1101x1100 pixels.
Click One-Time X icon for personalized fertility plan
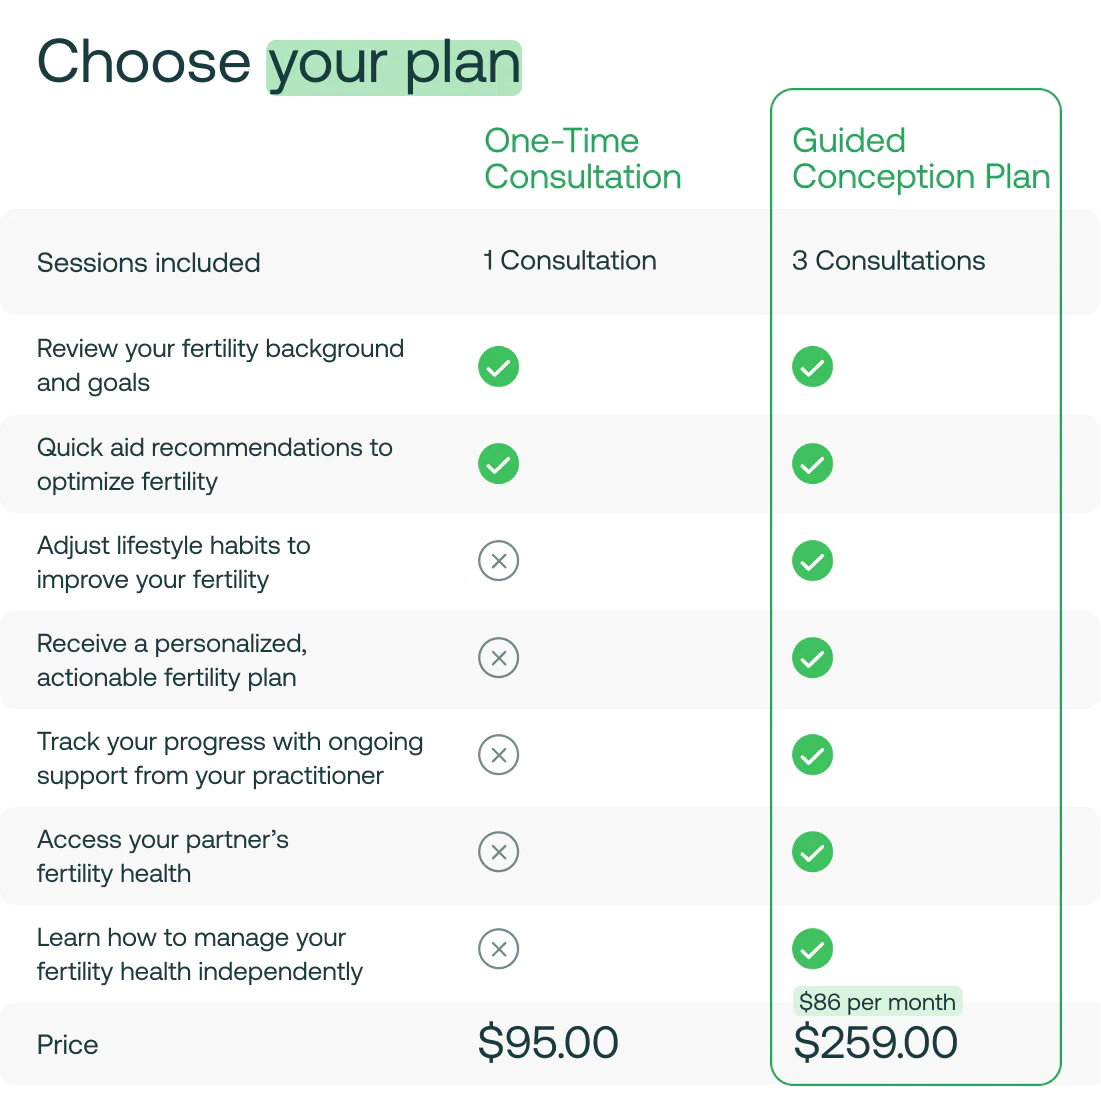pyautogui.click(x=498, y=658)
